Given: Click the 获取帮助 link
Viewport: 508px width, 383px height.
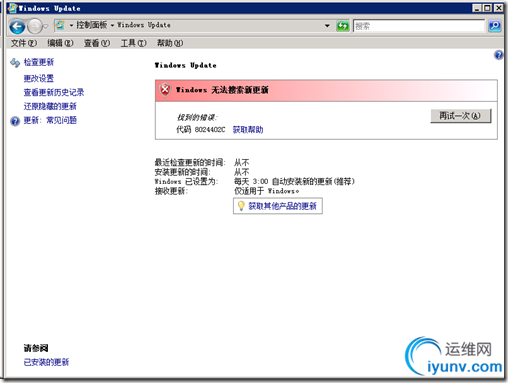Looking at the screenshot, I should 248,129.
